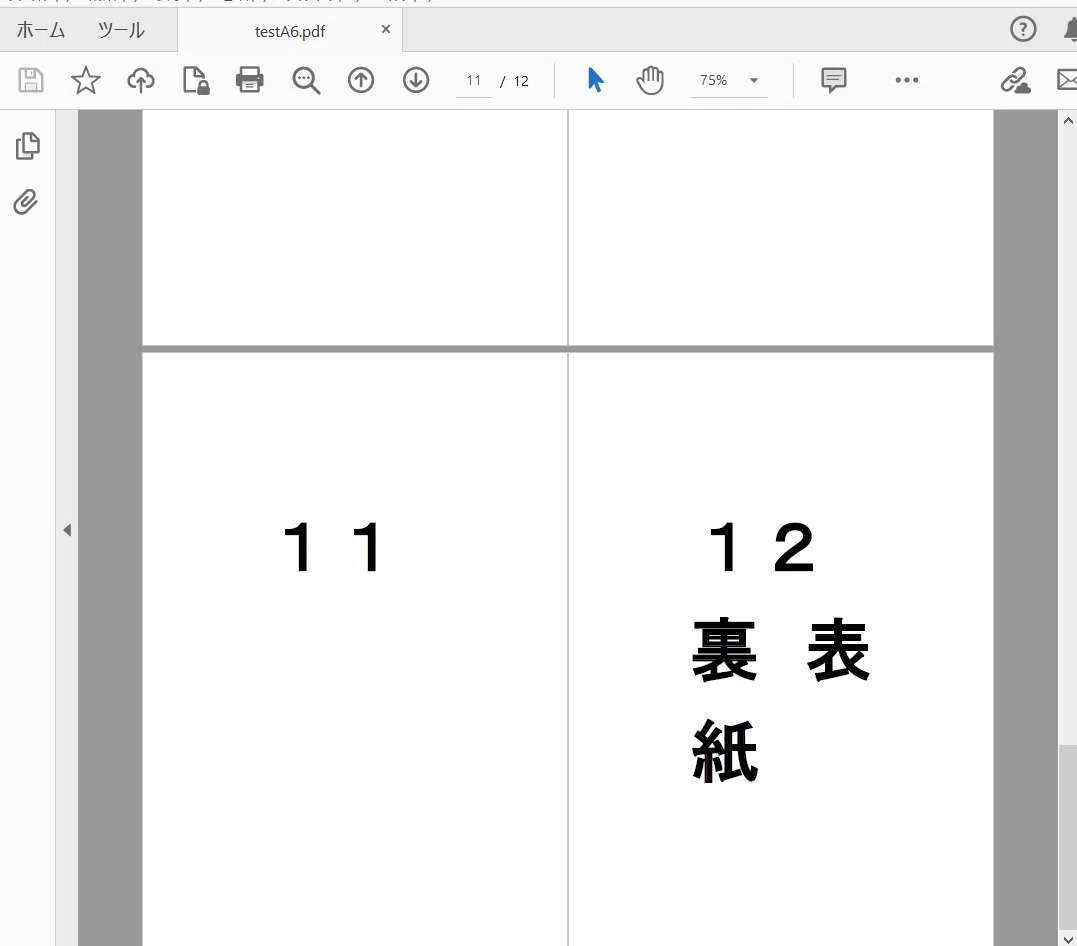The height and width of the screenshot is (946, 1077).
Task: Click the vertical scrollbar thumb
Action: 1067,836
